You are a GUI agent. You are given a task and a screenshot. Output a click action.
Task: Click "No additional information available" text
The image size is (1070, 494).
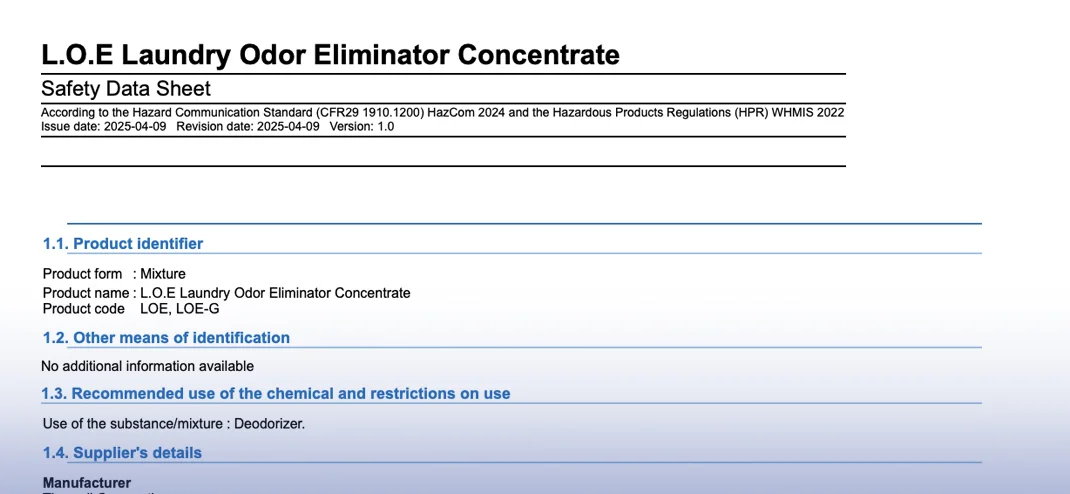coord(148,366)
